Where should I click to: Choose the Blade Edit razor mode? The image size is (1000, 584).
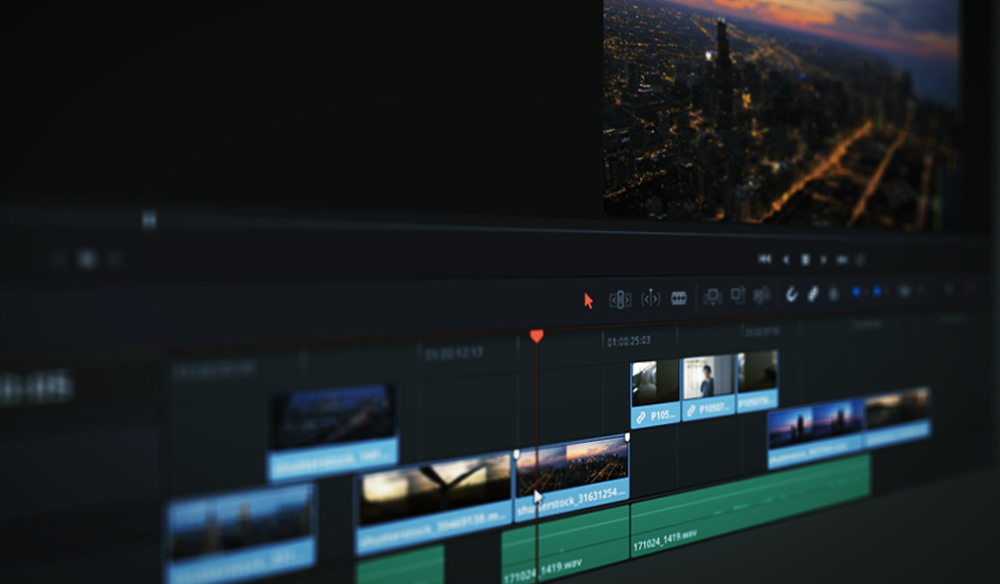[679, 297]
